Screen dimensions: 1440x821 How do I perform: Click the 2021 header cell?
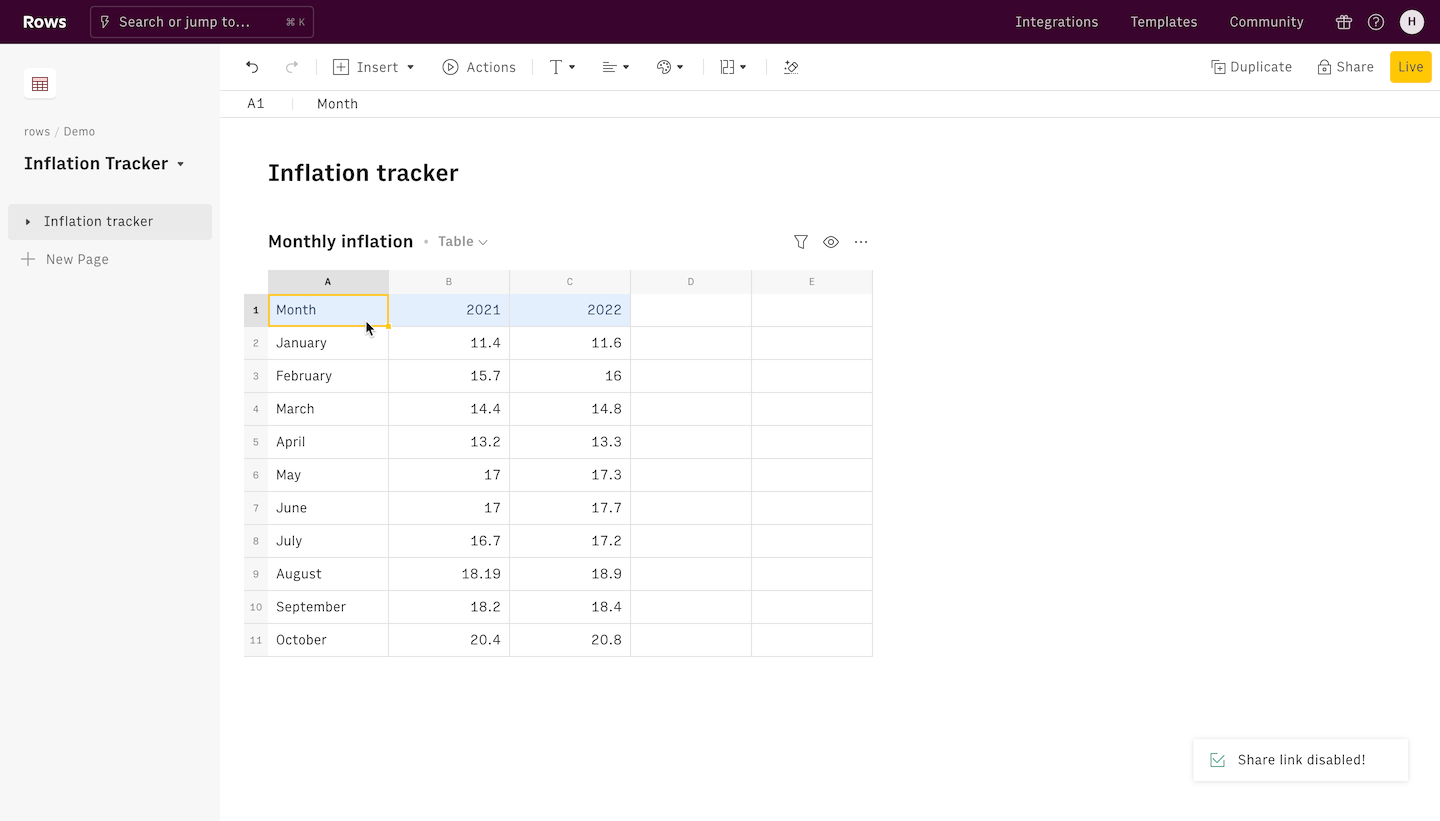[449, 310]
